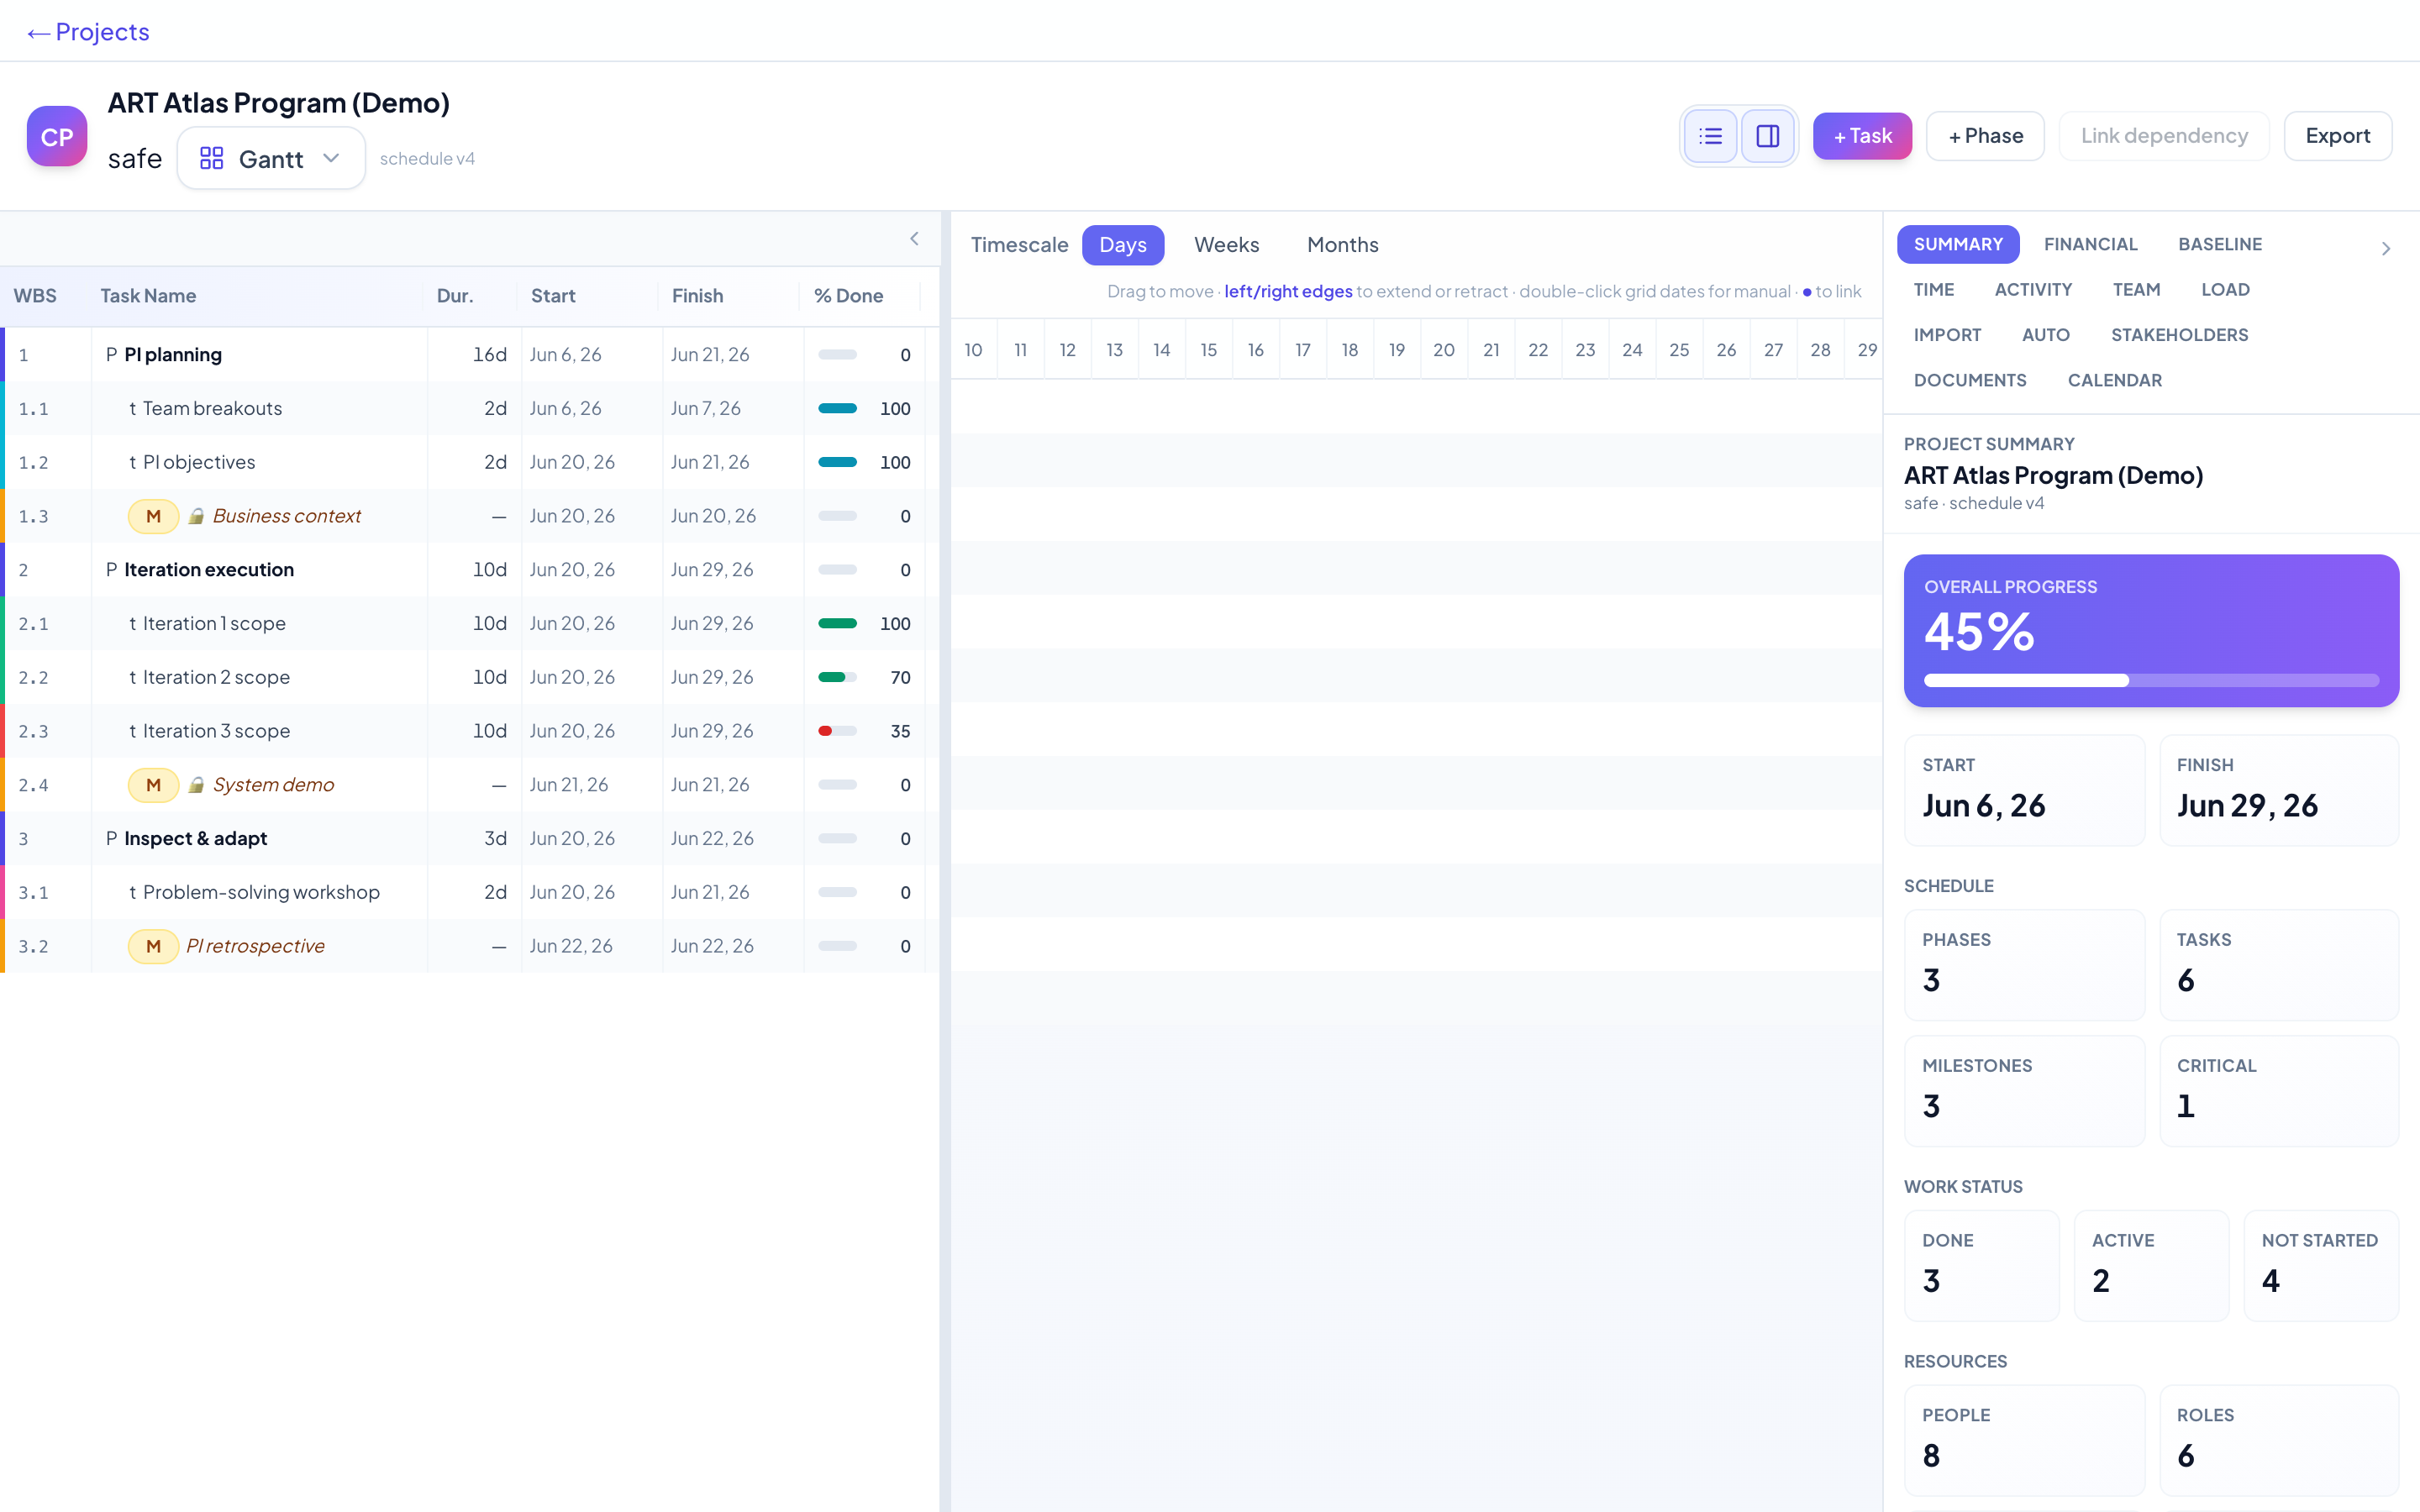The width and height of the screenshot is (2420, 1512).
Task: Switch to list view layout icon
Action: point(1710,136)
